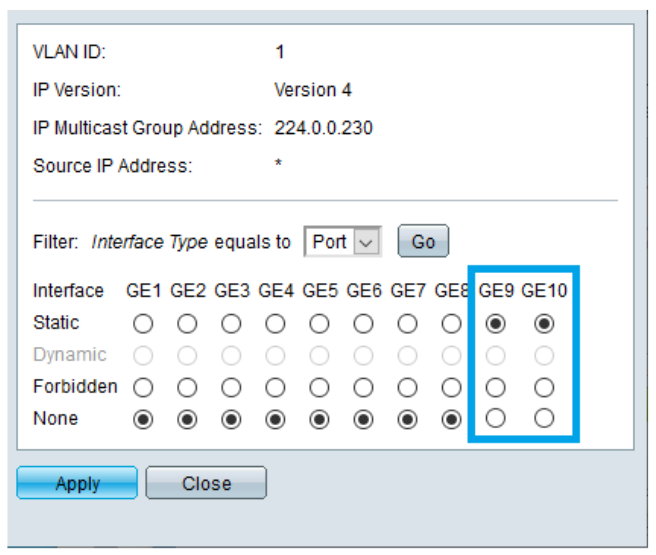656x555 pixels.
Task: Choose Static option for GE10
Action: click(543, 324)
